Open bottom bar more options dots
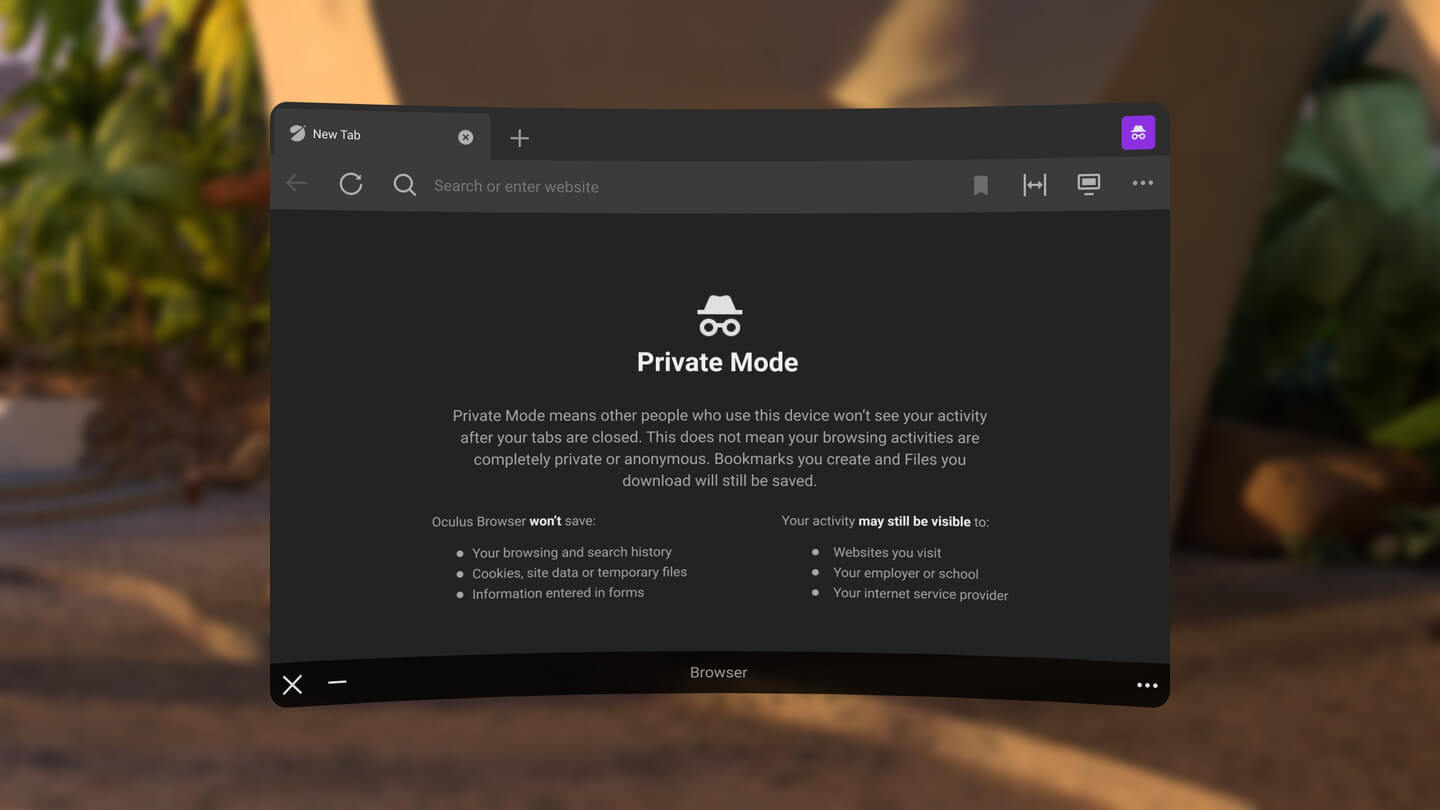The image size is (1440, 810). click(x=1147, y=685)
